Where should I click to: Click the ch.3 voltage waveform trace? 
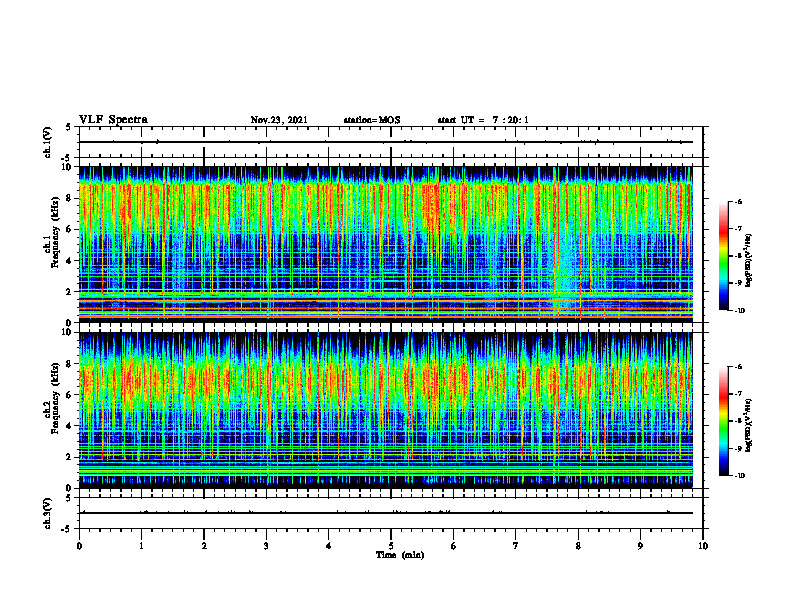(x=385, y=513)
